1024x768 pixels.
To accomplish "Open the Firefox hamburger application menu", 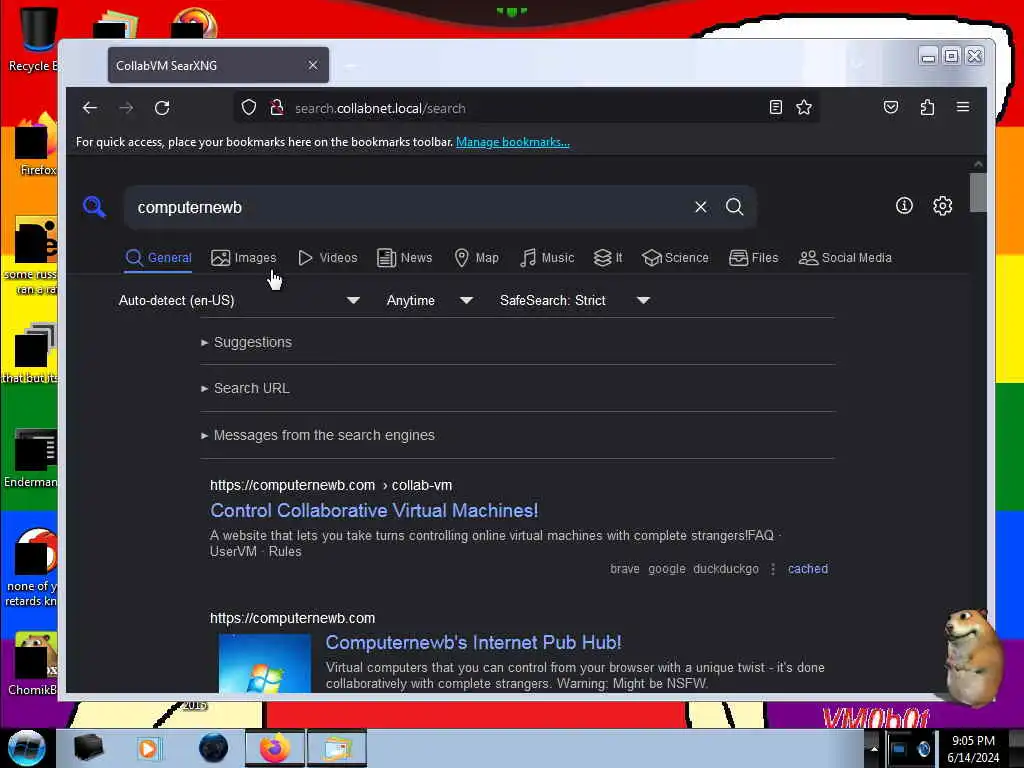I will pyautogui.click(x=963, y=107).
